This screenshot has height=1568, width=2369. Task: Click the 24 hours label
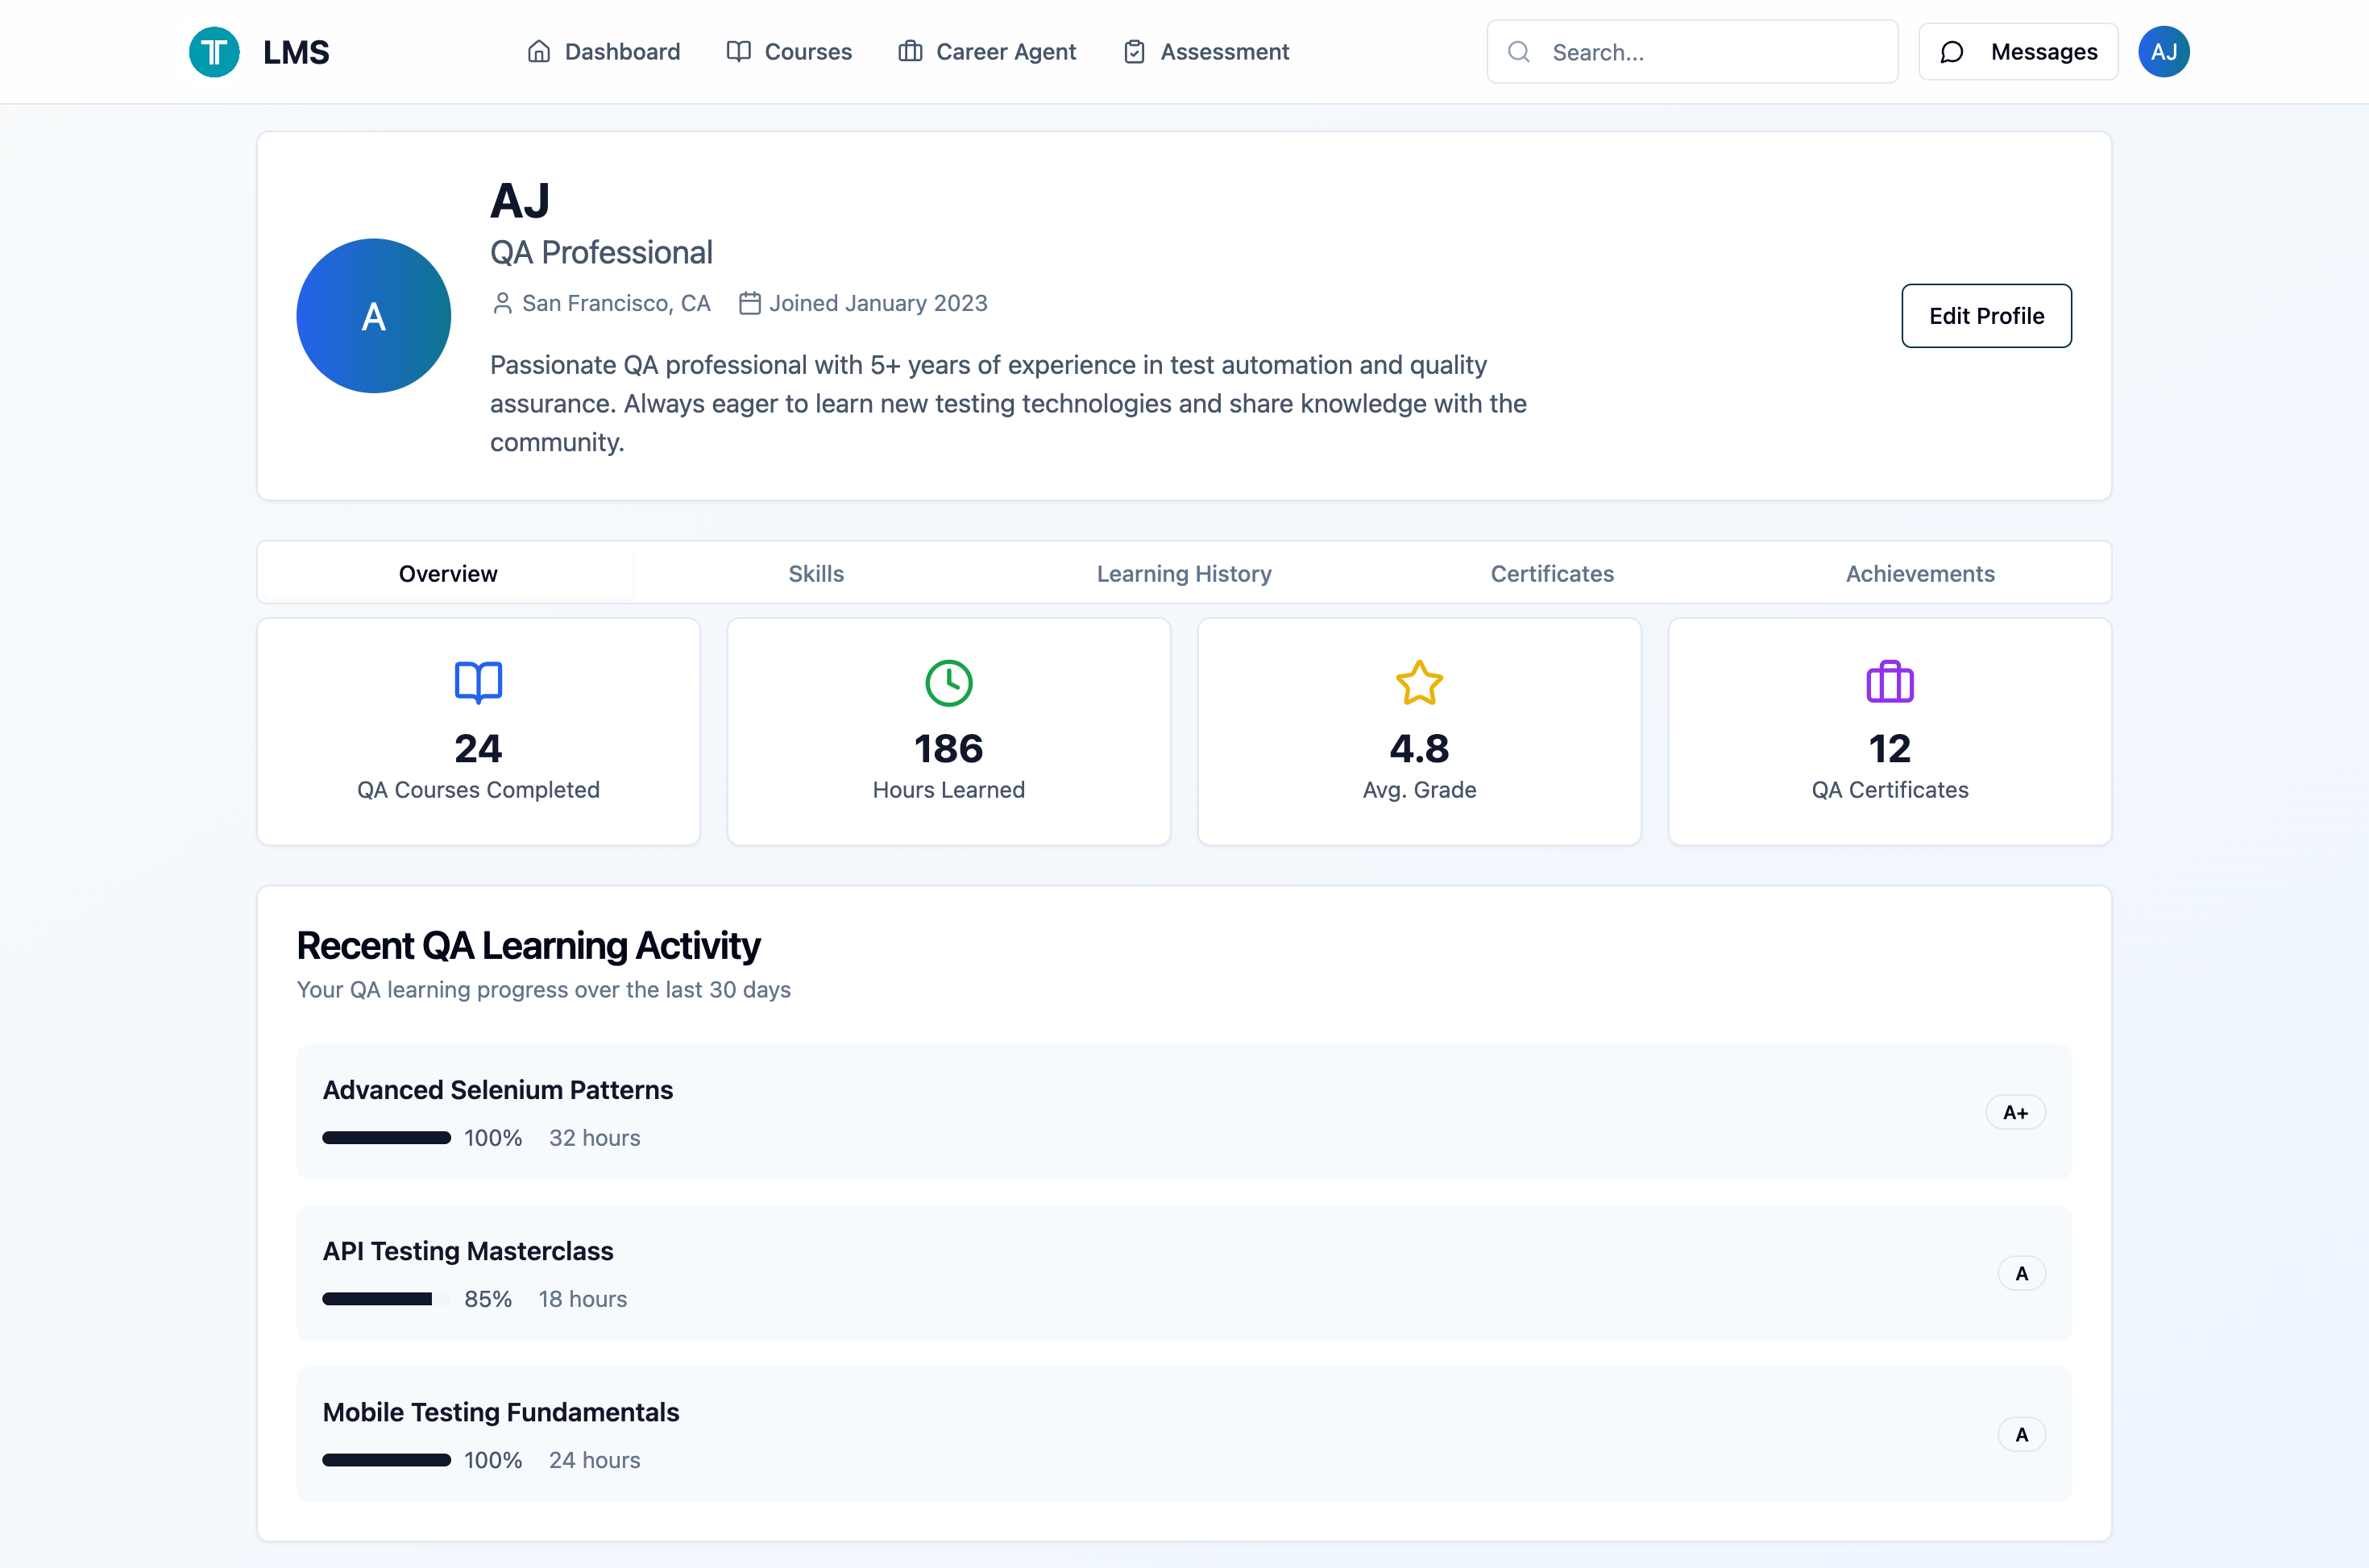pyautogui.click(x=595, y=1460)
